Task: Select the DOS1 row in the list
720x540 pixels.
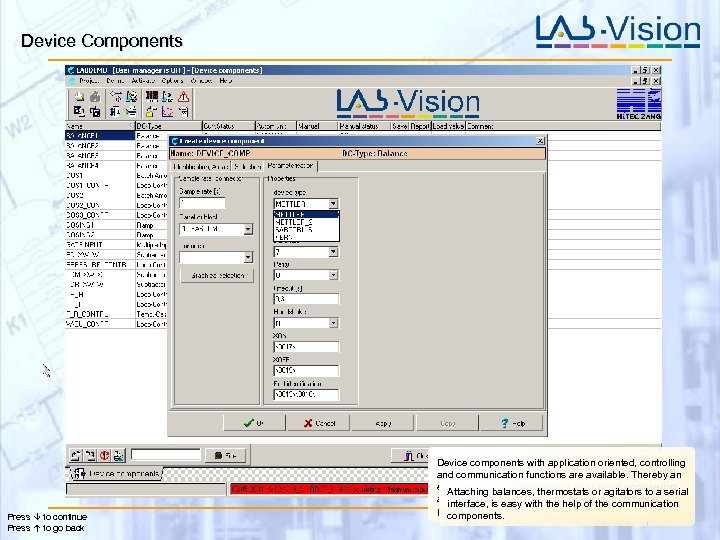Action: click(100, 175)
